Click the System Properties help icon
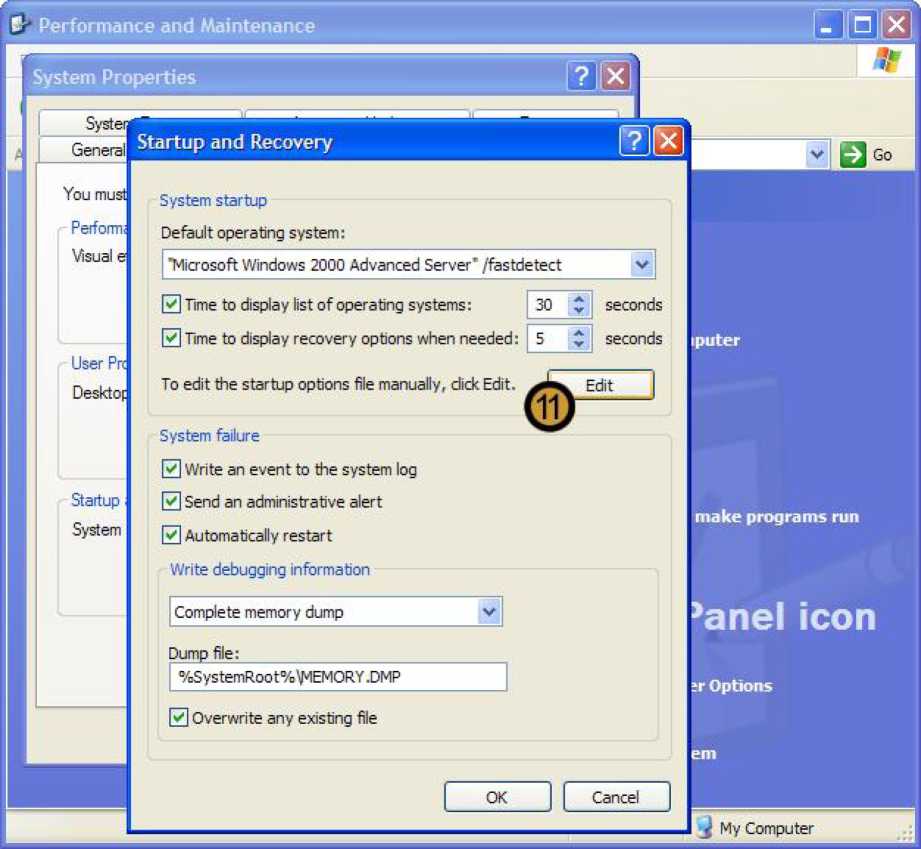 coord(581,76)
